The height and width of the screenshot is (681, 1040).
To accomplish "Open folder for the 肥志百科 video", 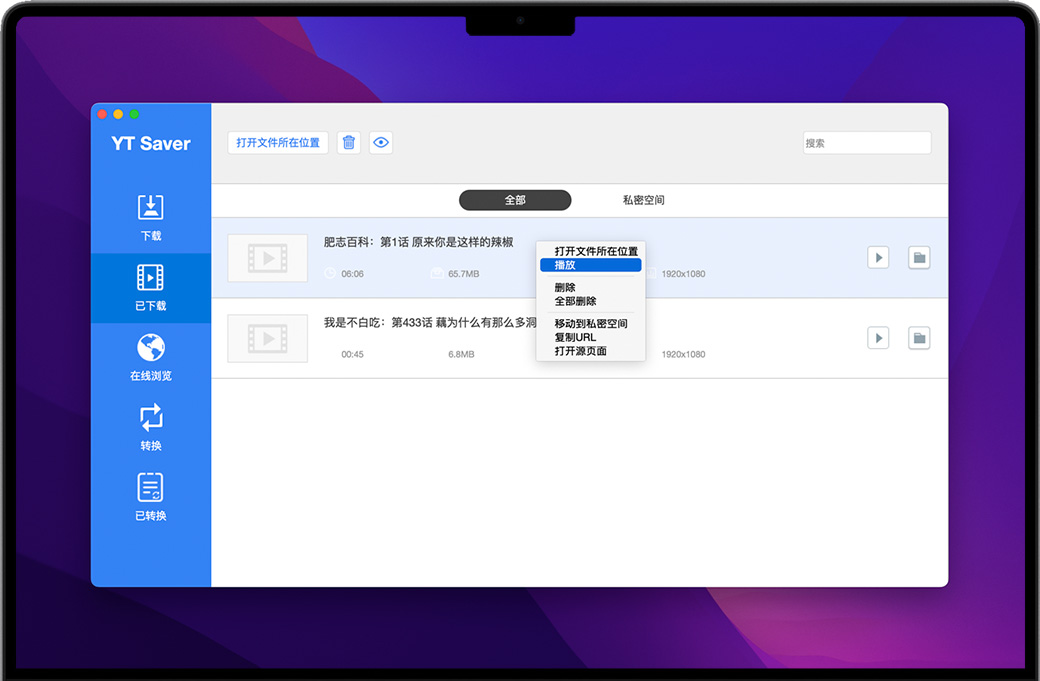I will 919,257.
